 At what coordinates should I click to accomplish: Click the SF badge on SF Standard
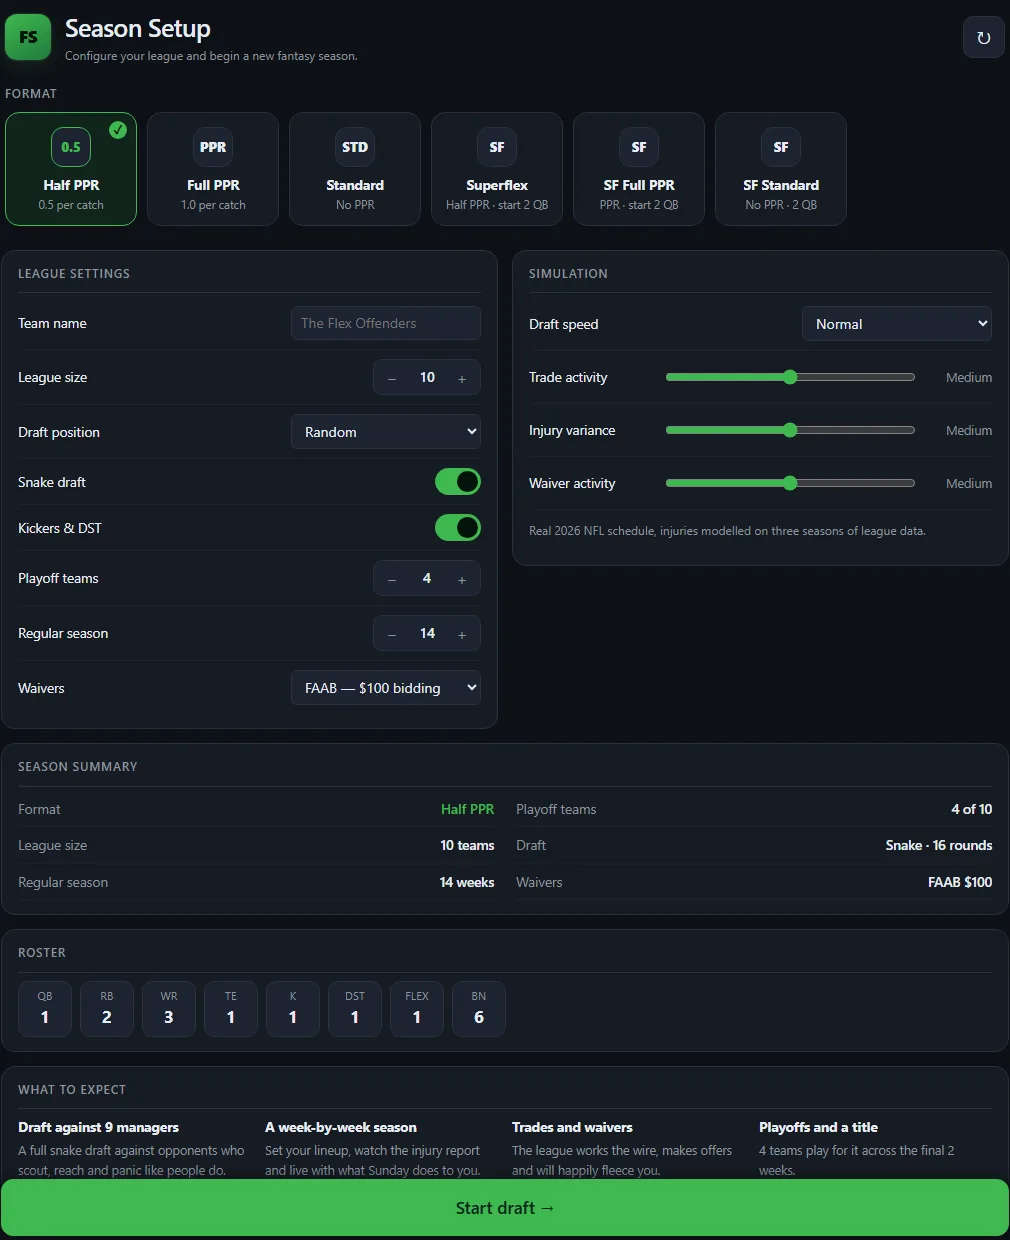pos(781,147)
